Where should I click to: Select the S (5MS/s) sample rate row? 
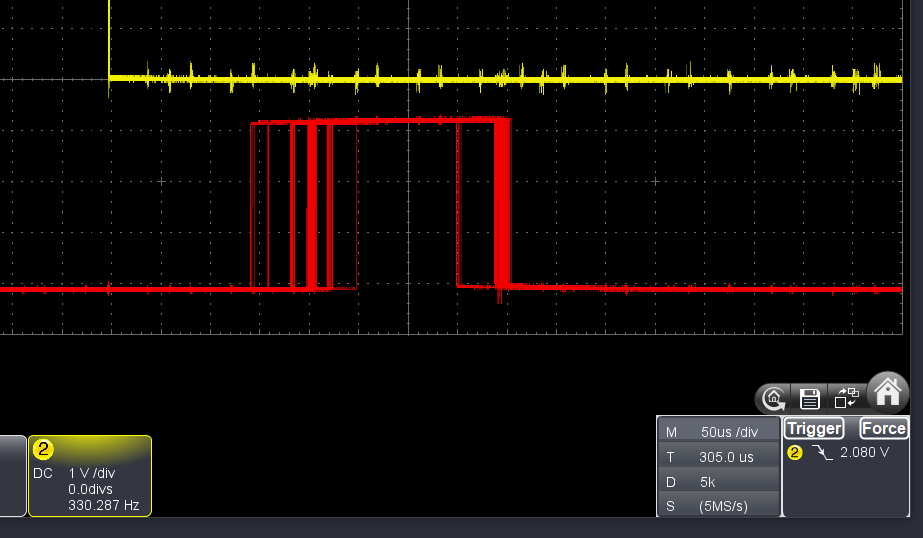(x=719, y=506)
